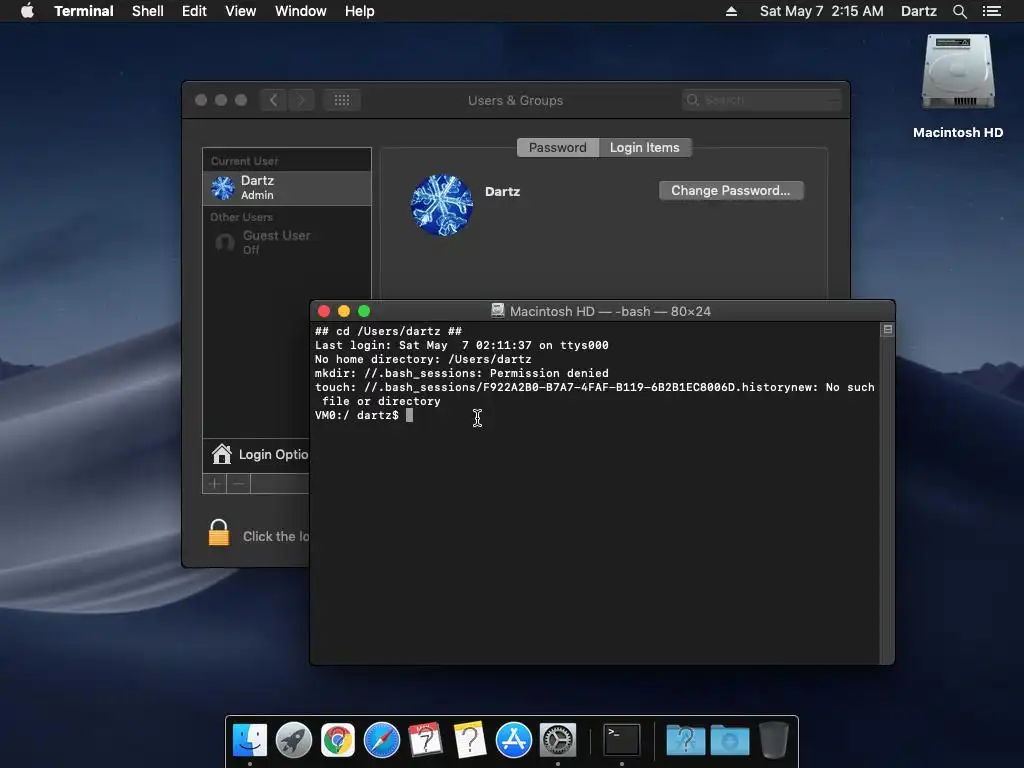Click the Terminal vertical scrollbar
This screenshot has height=768, width=1024.
click(x=888, y=500)
